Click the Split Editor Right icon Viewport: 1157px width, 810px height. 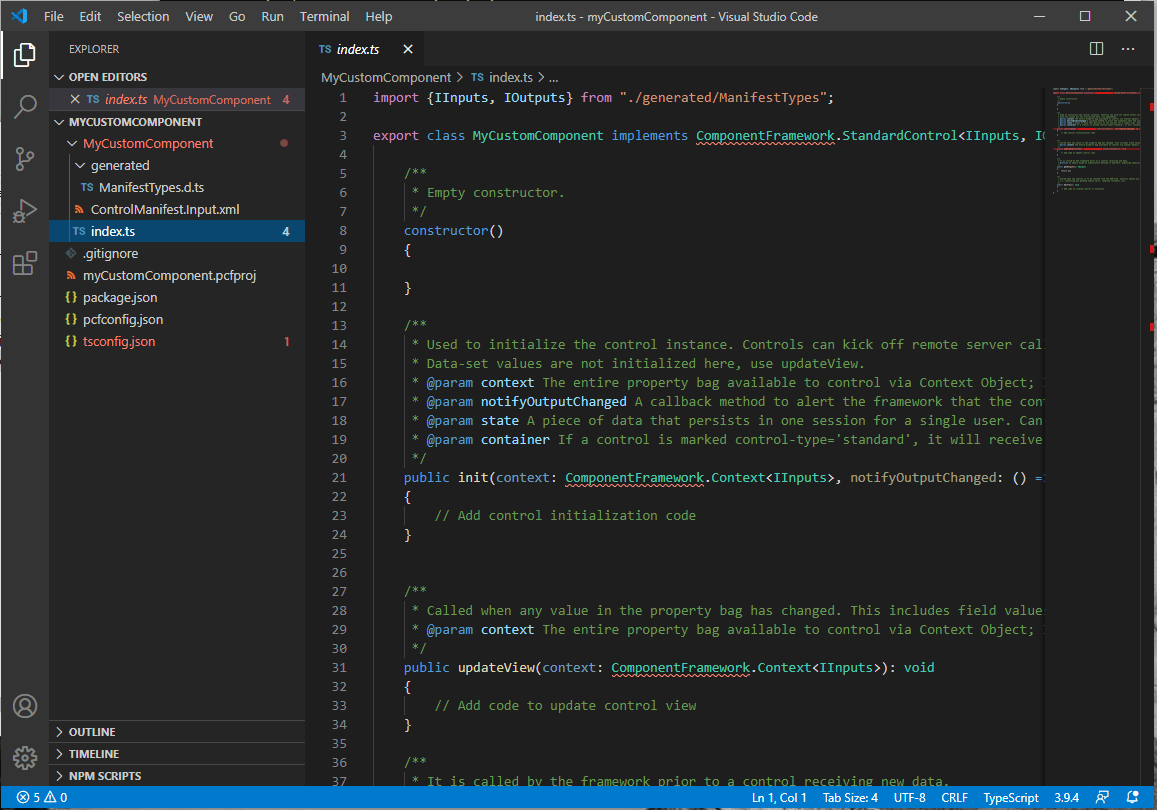[x=1096, y=49]
